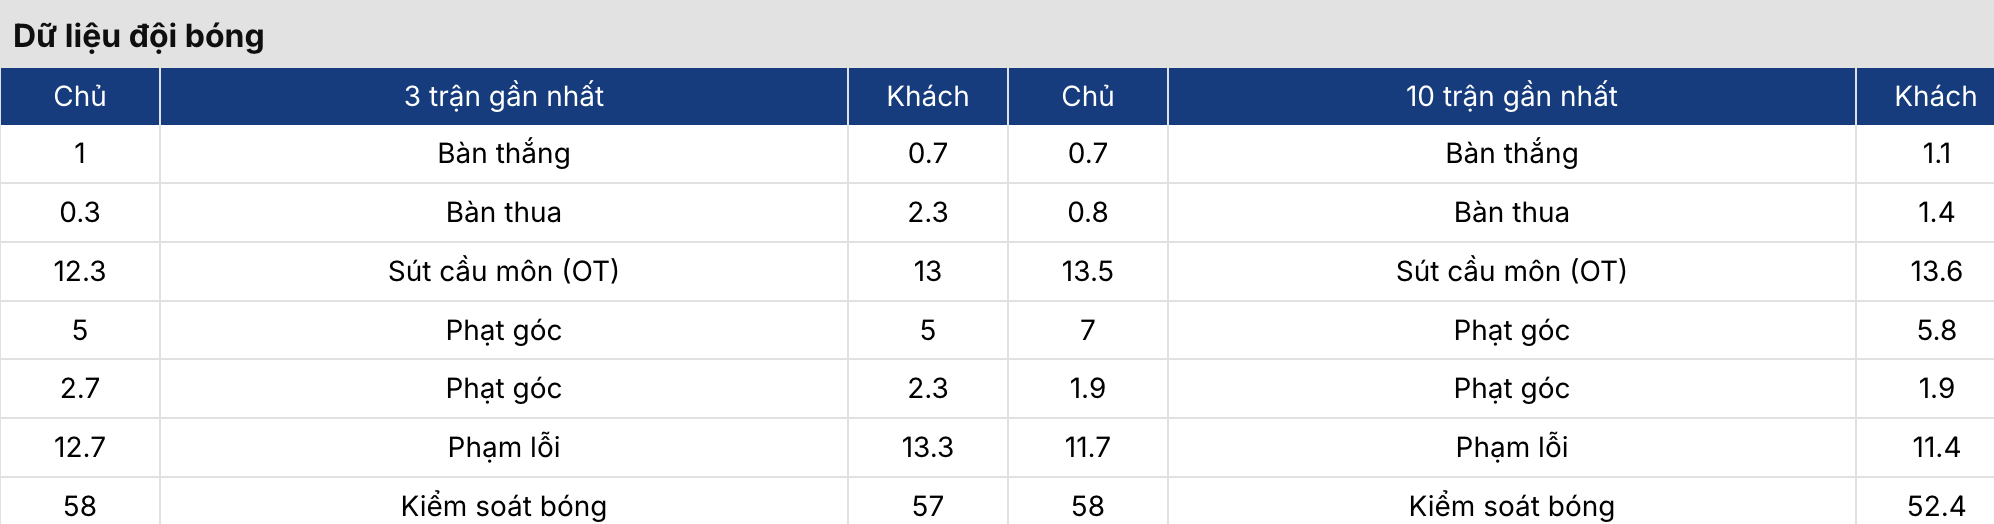Screen dimensions: 1994x524
Task: Click "Bàn thắng" label under 3 trận gần nhất
Action: (503, 153)
